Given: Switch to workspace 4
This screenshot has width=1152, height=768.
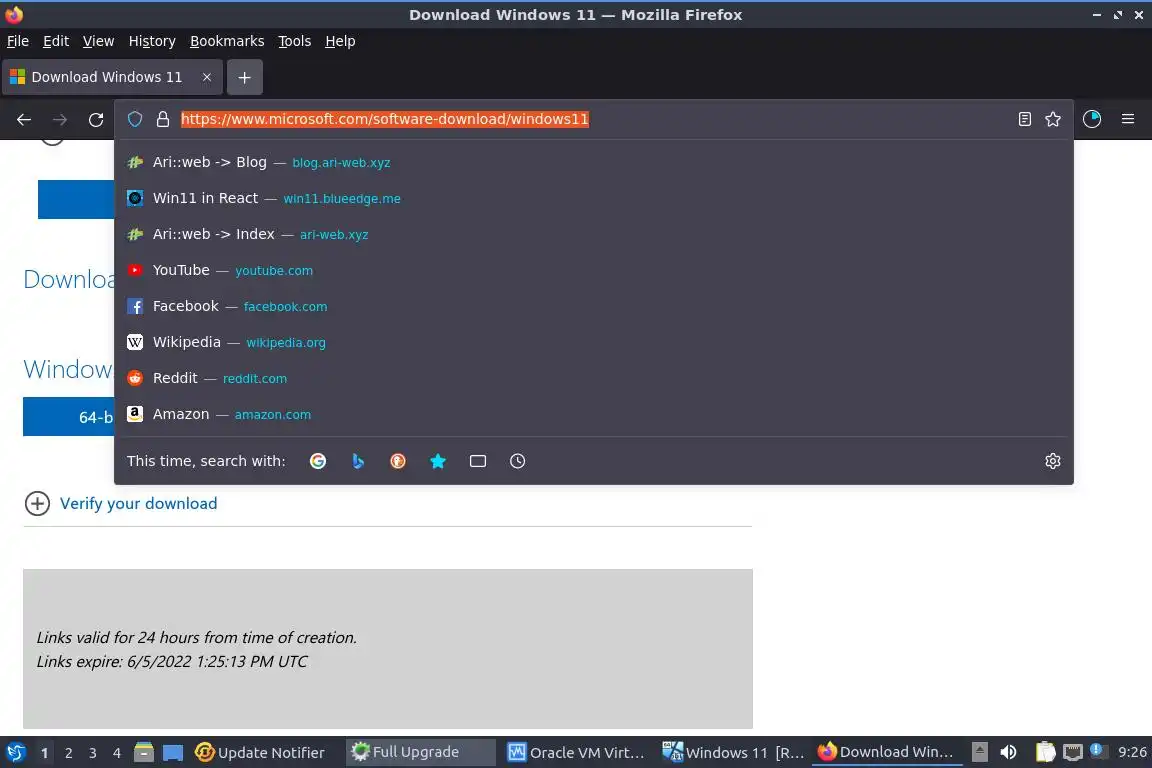Looking at the screenshot, I should tap(117, 753).
